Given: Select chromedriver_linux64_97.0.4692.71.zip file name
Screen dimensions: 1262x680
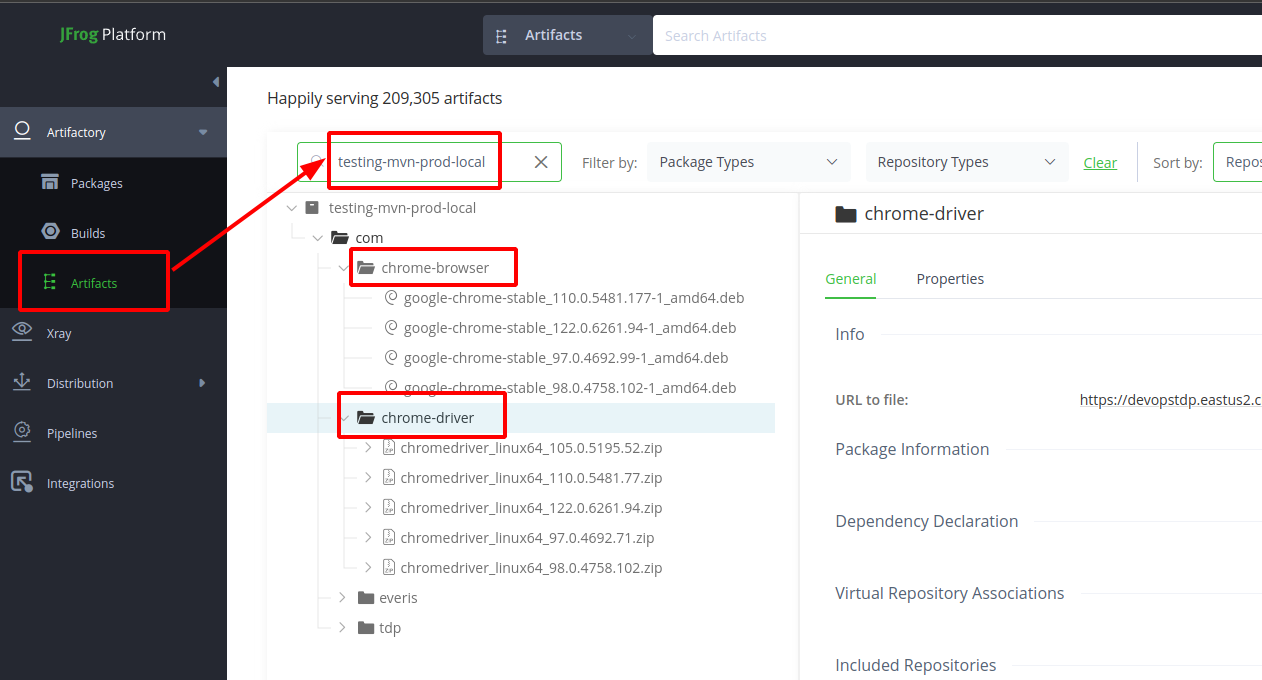Looking at the screenshot, I should 527,538.
